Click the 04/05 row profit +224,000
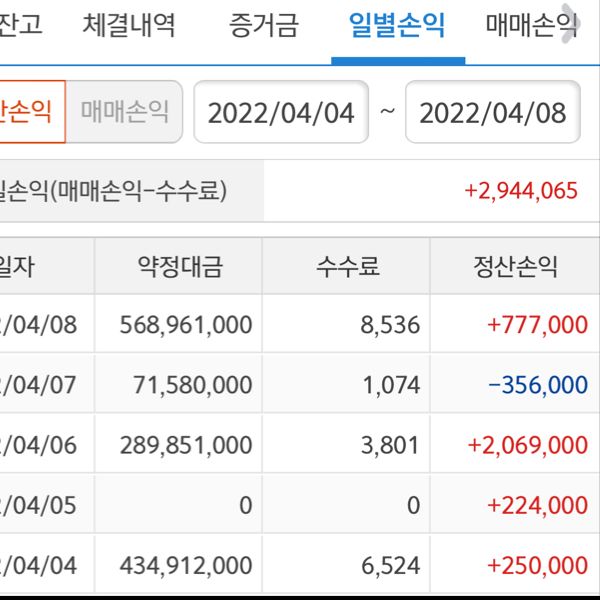This screenshot has height=600, width=600. pos(537,505)
